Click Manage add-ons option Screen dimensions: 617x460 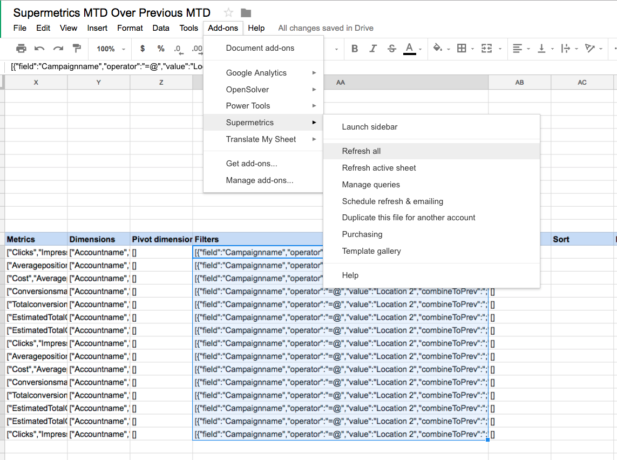[259, 180]
